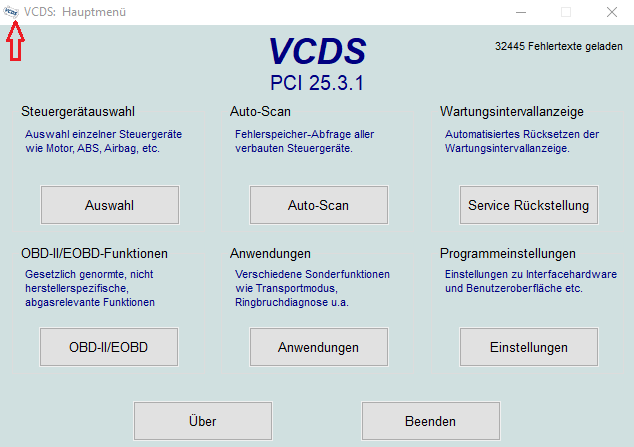This screenshot has height=447, width=634.
Task: Click 'Gesetzlich genormte, nicht' description text
Action: coord(89,274)
